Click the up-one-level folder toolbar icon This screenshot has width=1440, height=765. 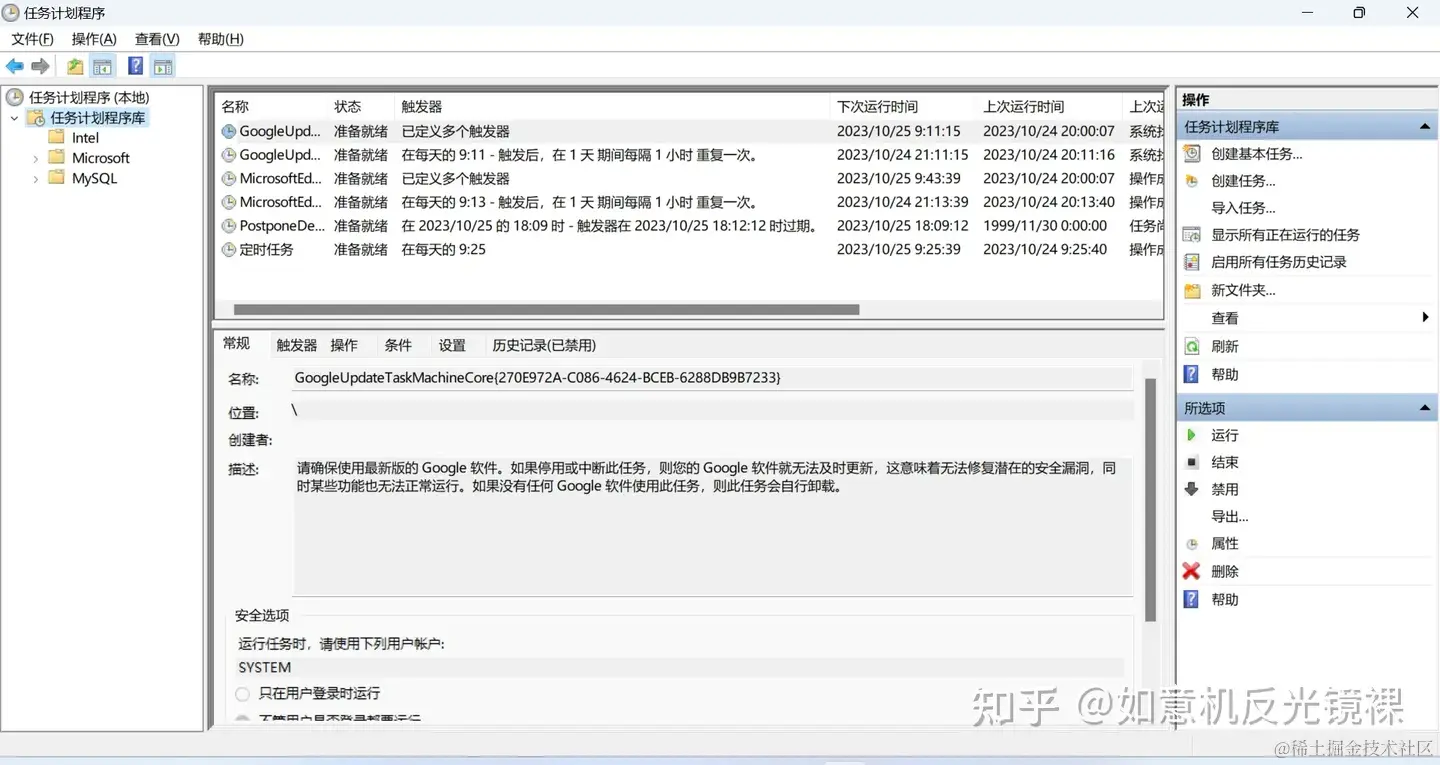[x=75, y=67]
